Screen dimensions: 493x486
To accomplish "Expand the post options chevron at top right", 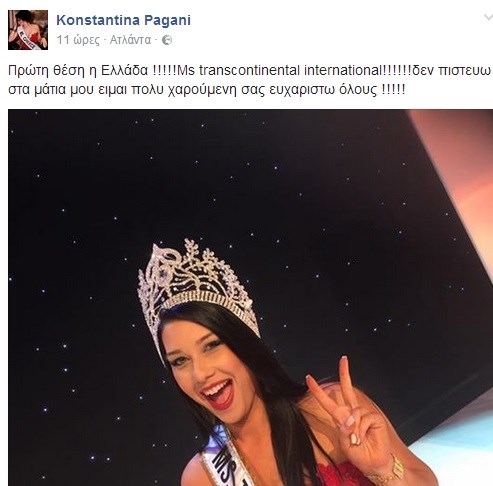I will tap(488, 18).
